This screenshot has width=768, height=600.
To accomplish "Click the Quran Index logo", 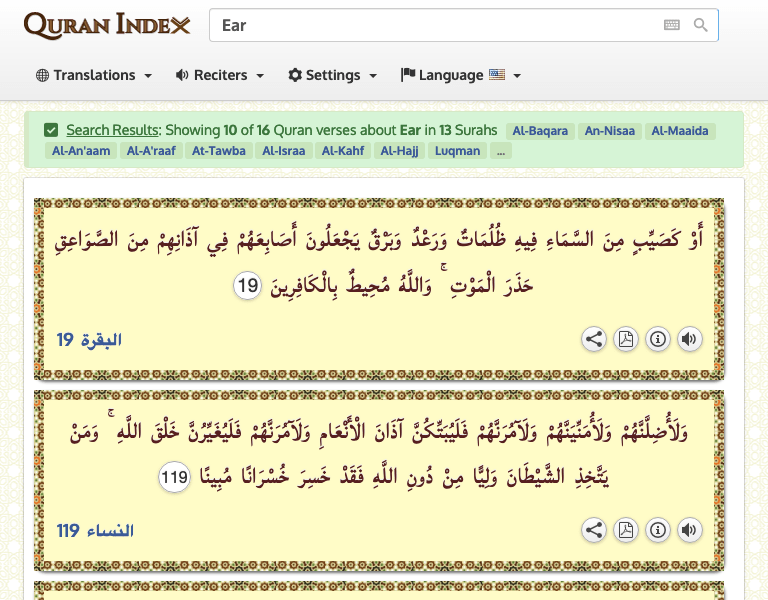I will (107, 25).
